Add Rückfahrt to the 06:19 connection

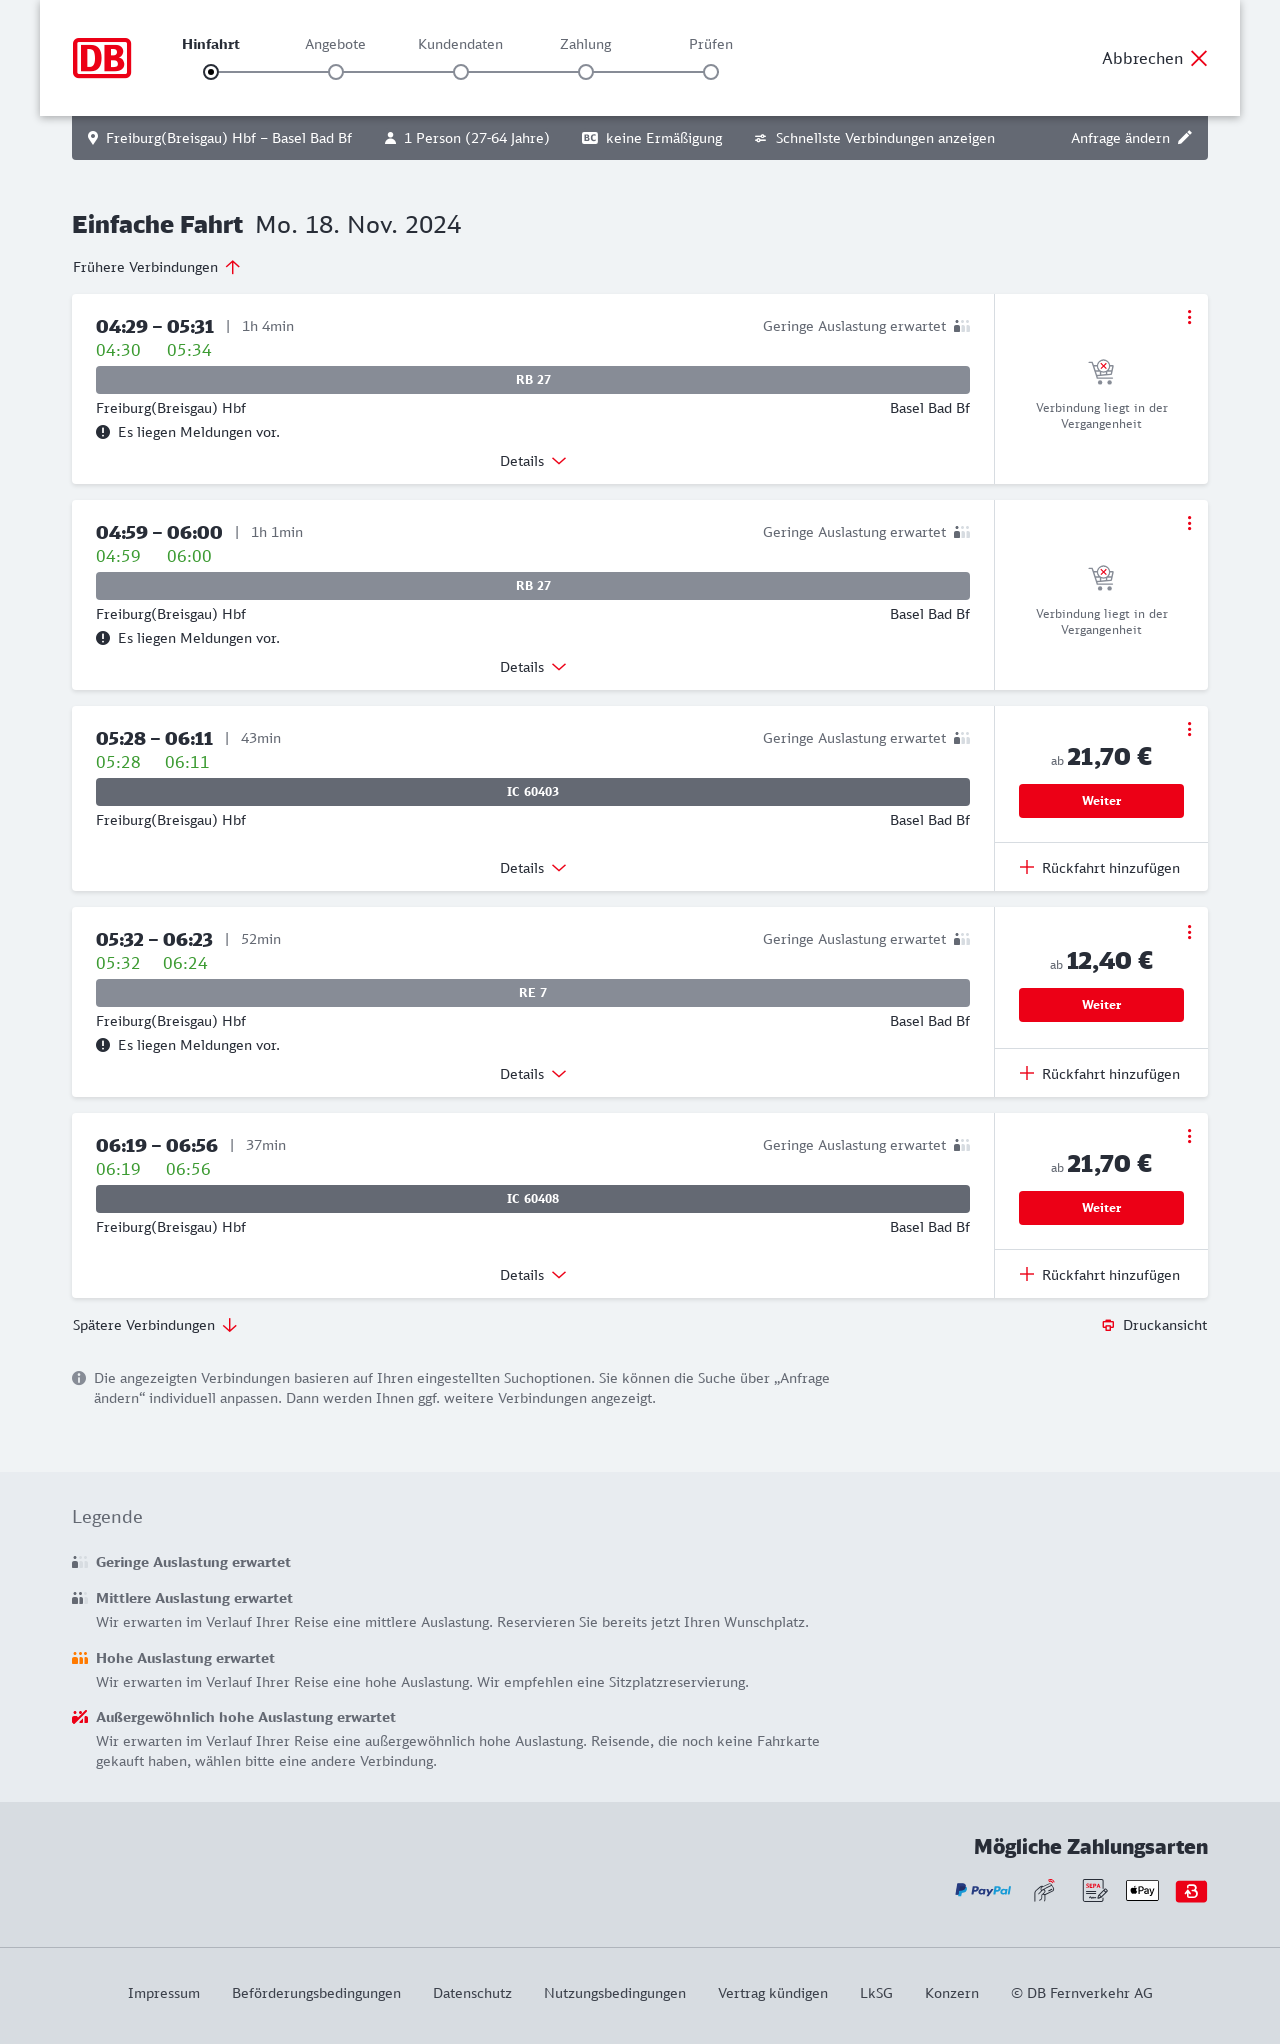point(1100,1275)
